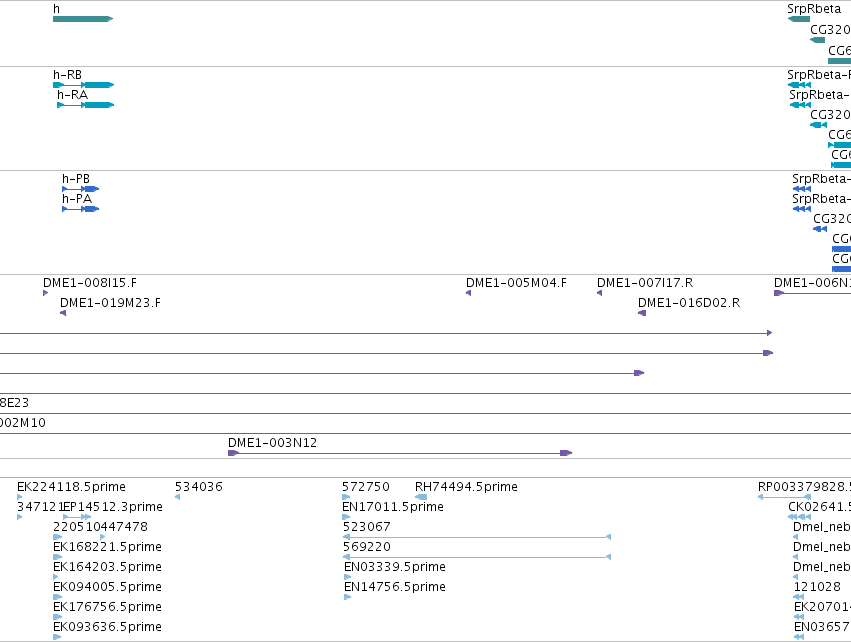
Task: Select the 523067 feature span line
Action: pos(477,537)
